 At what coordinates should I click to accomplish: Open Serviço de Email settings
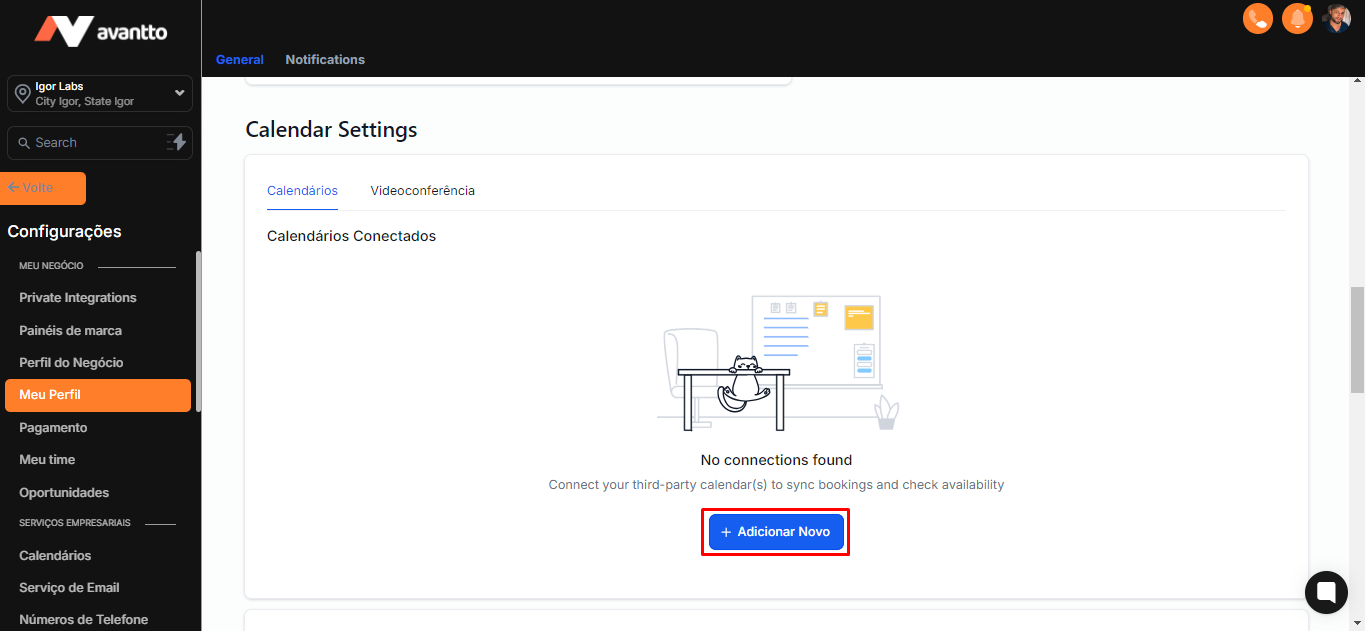pyautogui.click(x=69, y=588)
